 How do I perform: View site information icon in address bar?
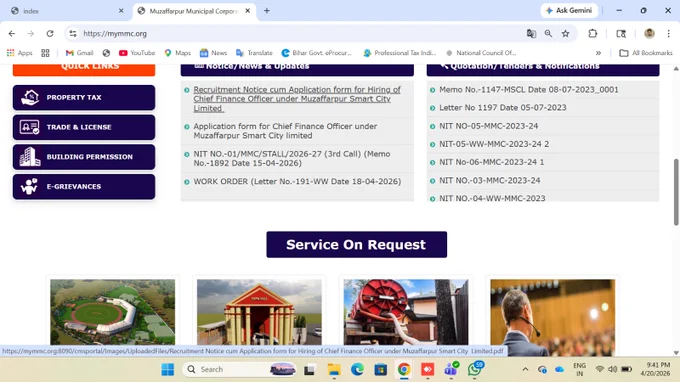(73, 33)
